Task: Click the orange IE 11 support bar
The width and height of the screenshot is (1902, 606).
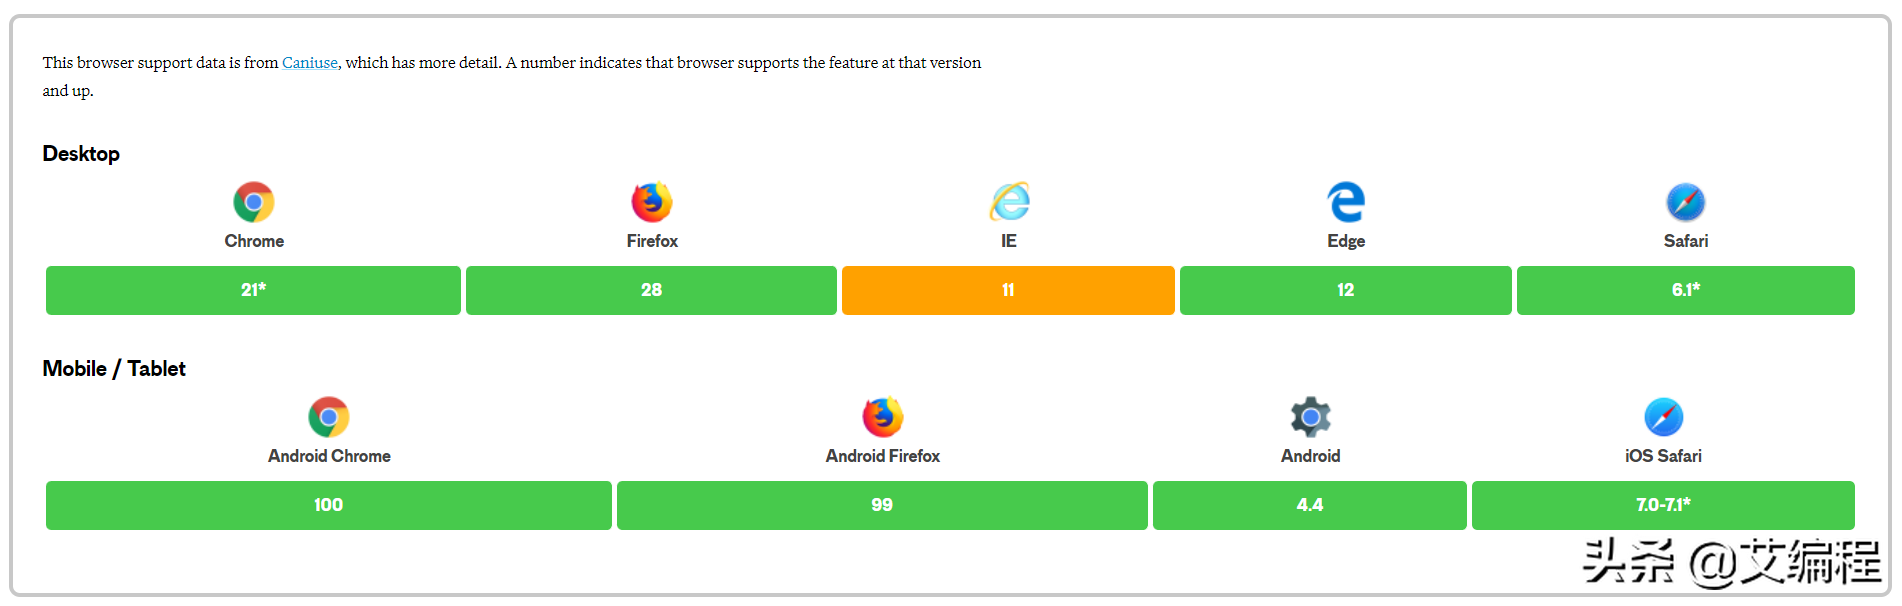Action: (1008, 290)
